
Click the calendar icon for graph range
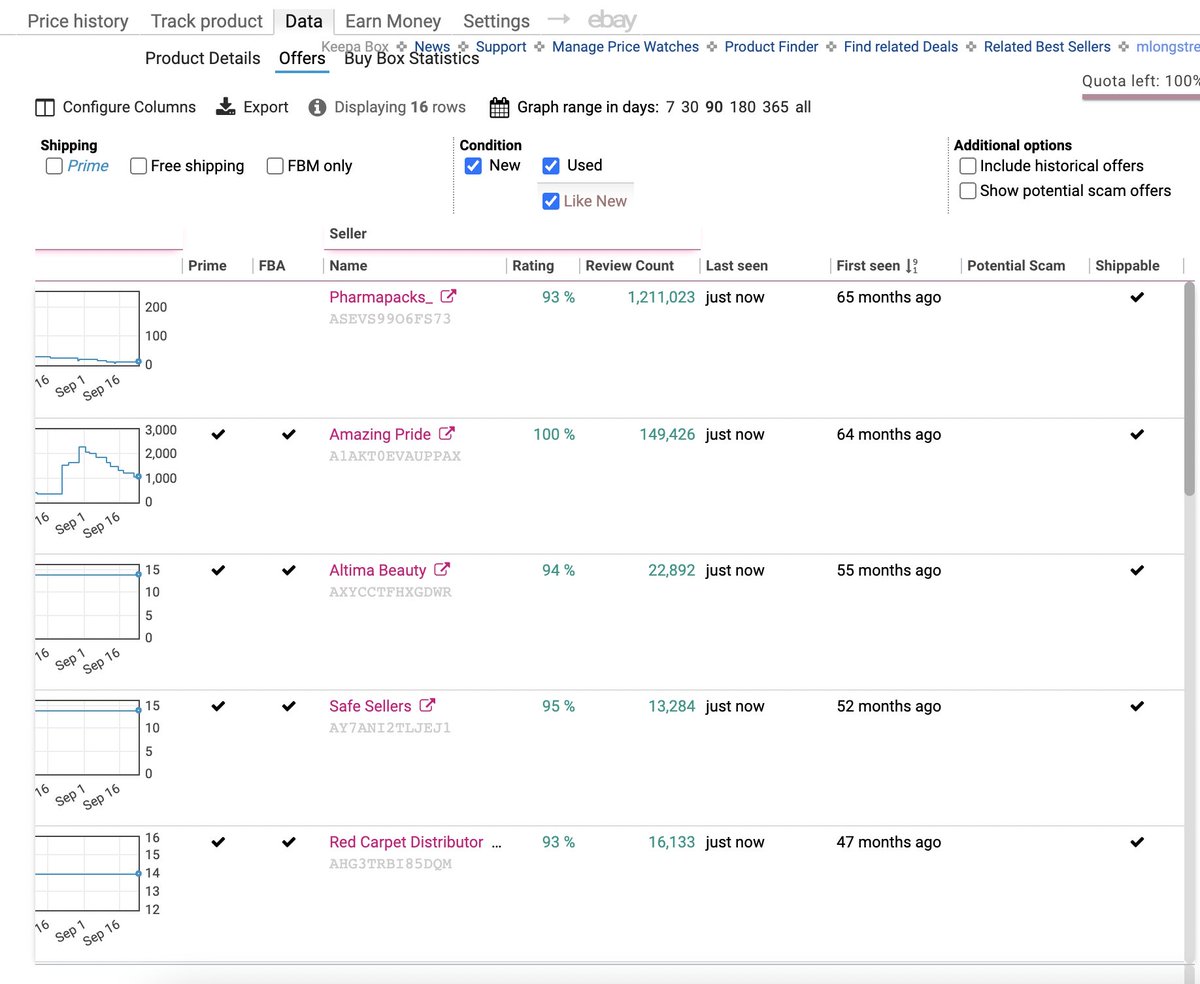click(499, 107)
